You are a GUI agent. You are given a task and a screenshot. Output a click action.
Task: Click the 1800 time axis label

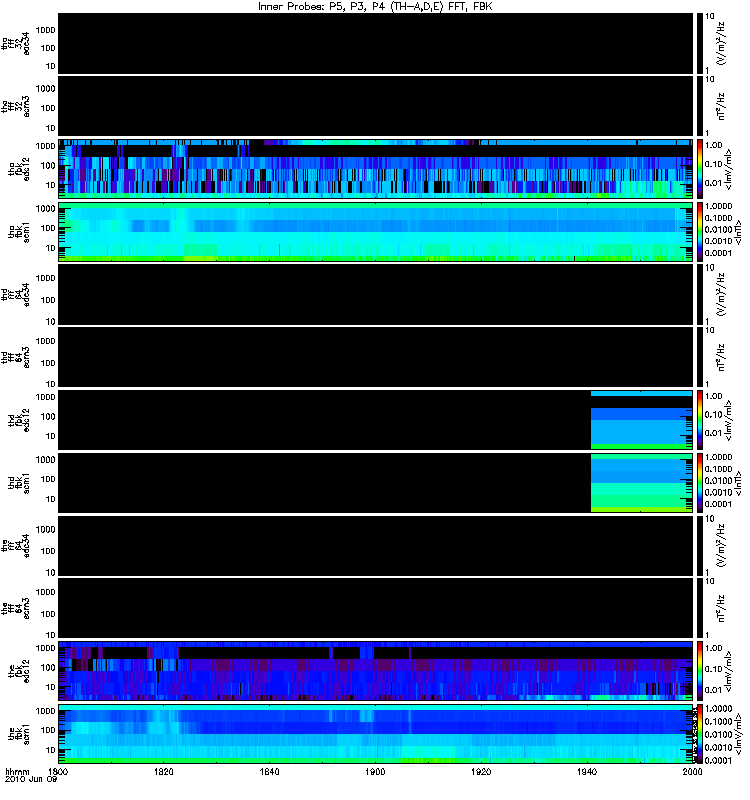click(59, 771)
